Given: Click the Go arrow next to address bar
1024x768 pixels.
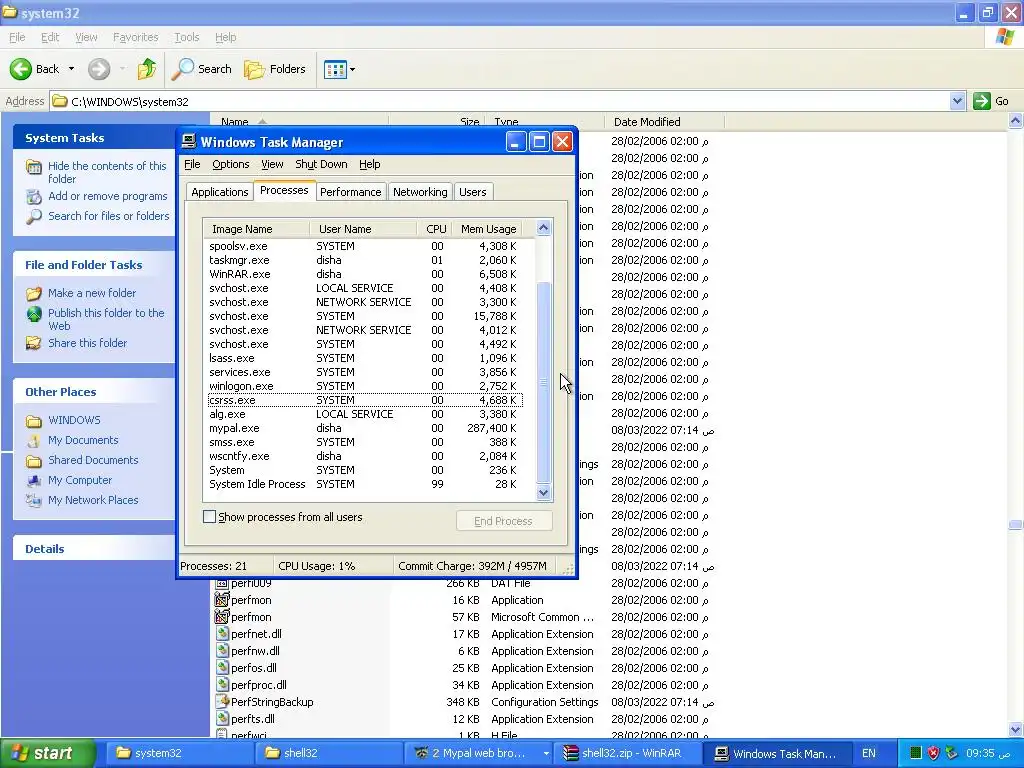Looking at the screenshot, I should coord(982,101).
